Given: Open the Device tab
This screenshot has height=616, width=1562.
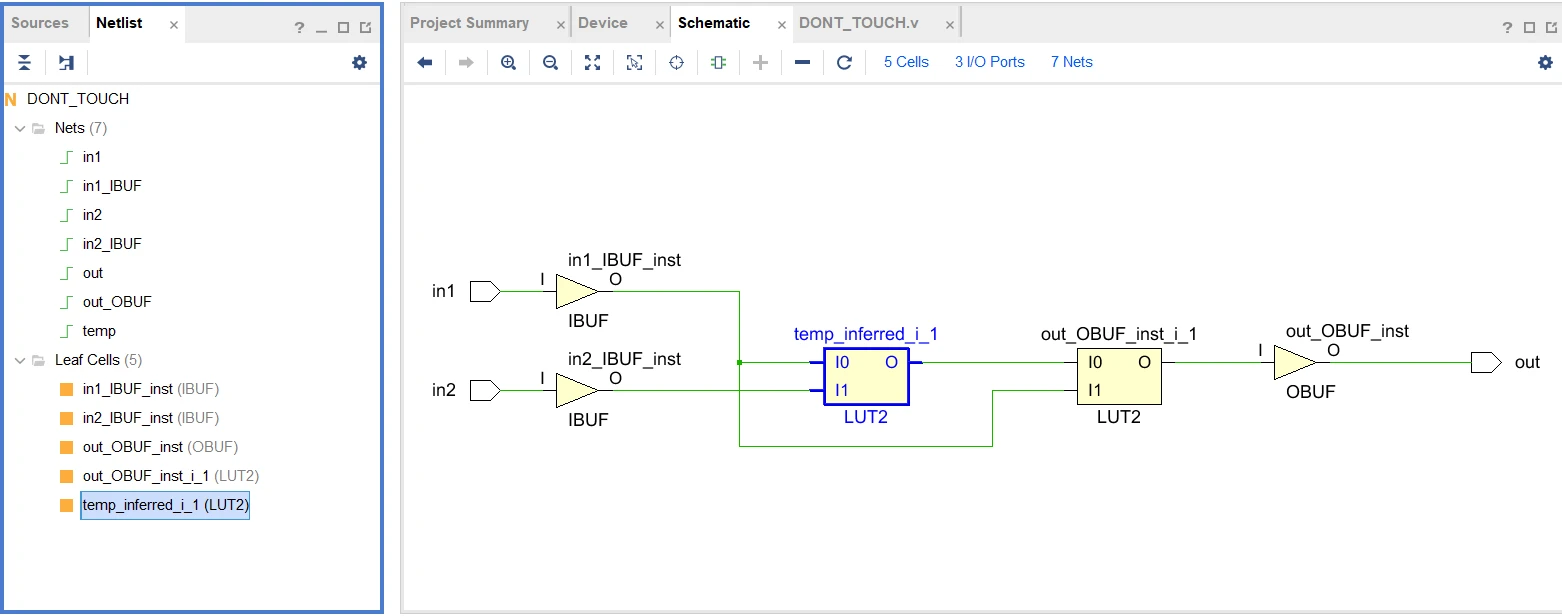Looking at the screenshot, I should (603, 23).
